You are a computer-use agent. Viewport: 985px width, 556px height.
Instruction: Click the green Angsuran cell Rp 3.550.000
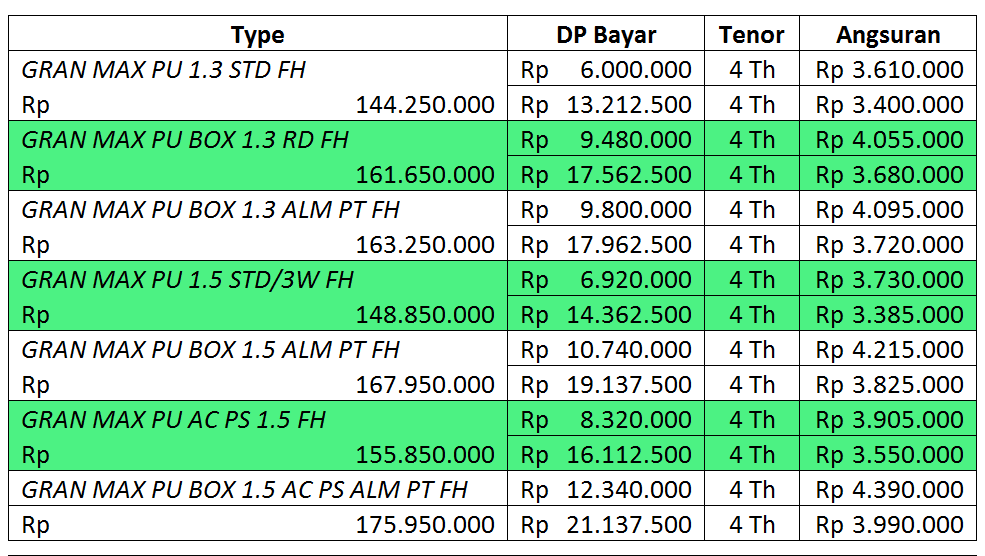[889, 455]
